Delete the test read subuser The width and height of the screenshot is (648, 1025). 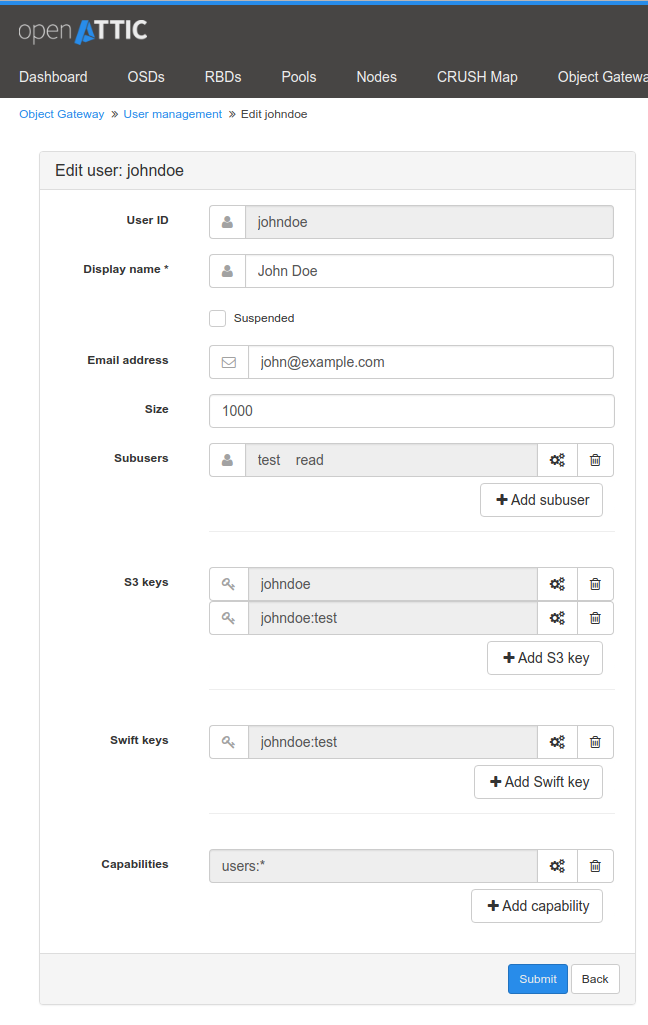point(595,460)
